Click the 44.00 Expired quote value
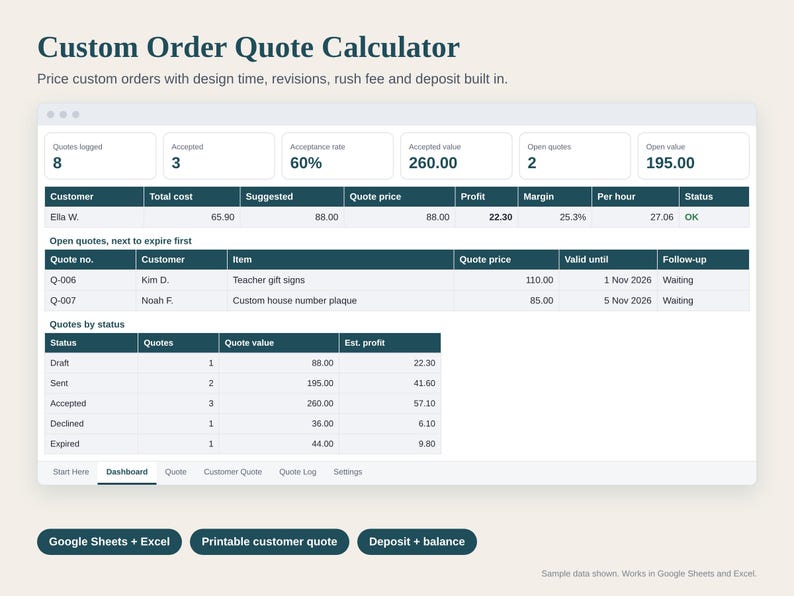The image size is (794, 596). [279, 444]
